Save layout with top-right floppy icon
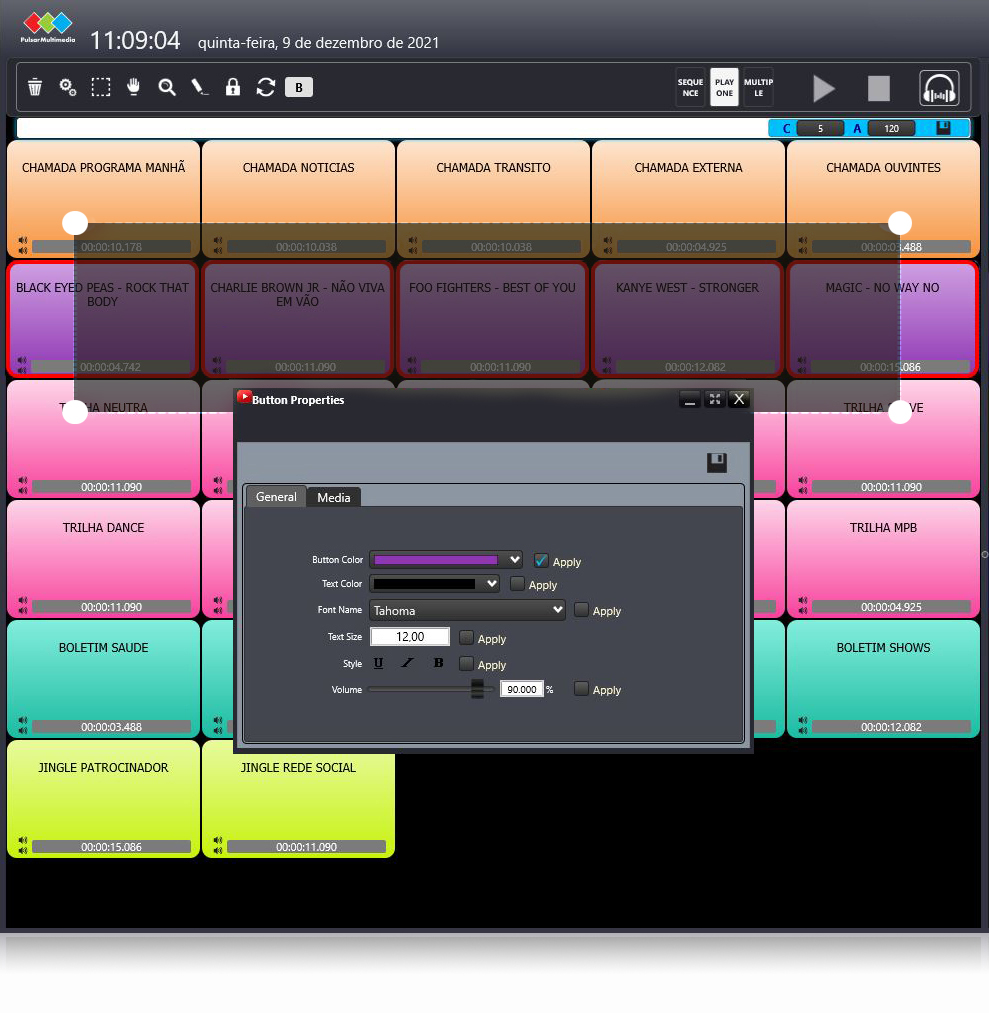The height and width of the screenshot is (1013, 989). coord(944,127)
